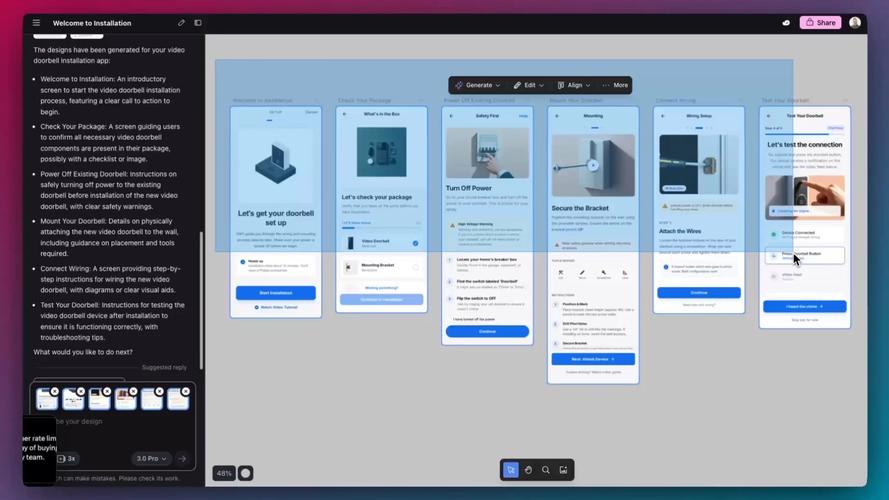
Task: Expand the Generate dropdown
Action: 478,85
